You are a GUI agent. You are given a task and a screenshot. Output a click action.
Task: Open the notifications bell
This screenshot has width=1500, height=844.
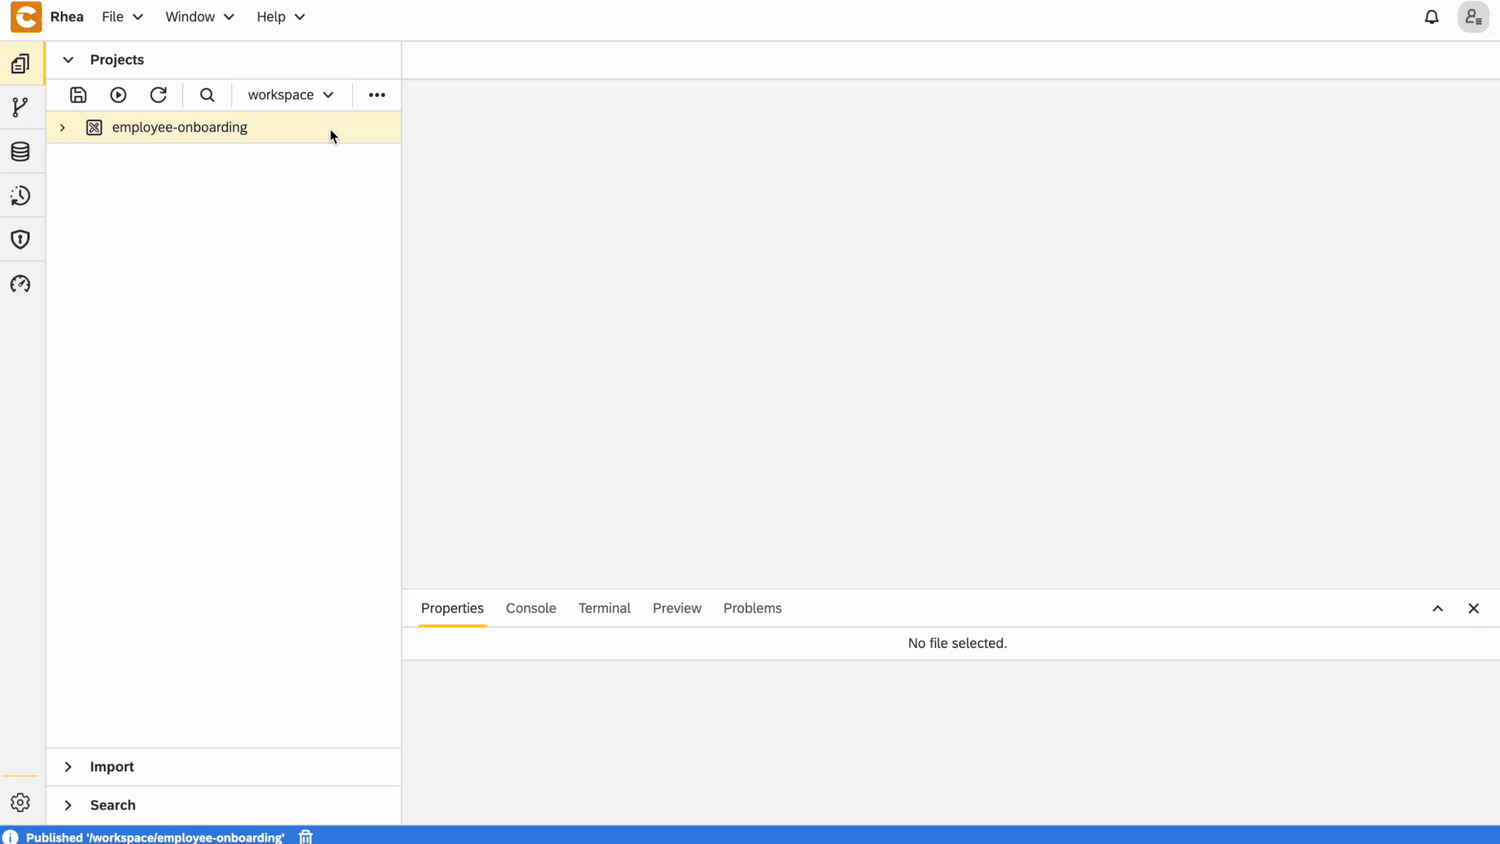pyautogui.click(x=1431, y=17)
